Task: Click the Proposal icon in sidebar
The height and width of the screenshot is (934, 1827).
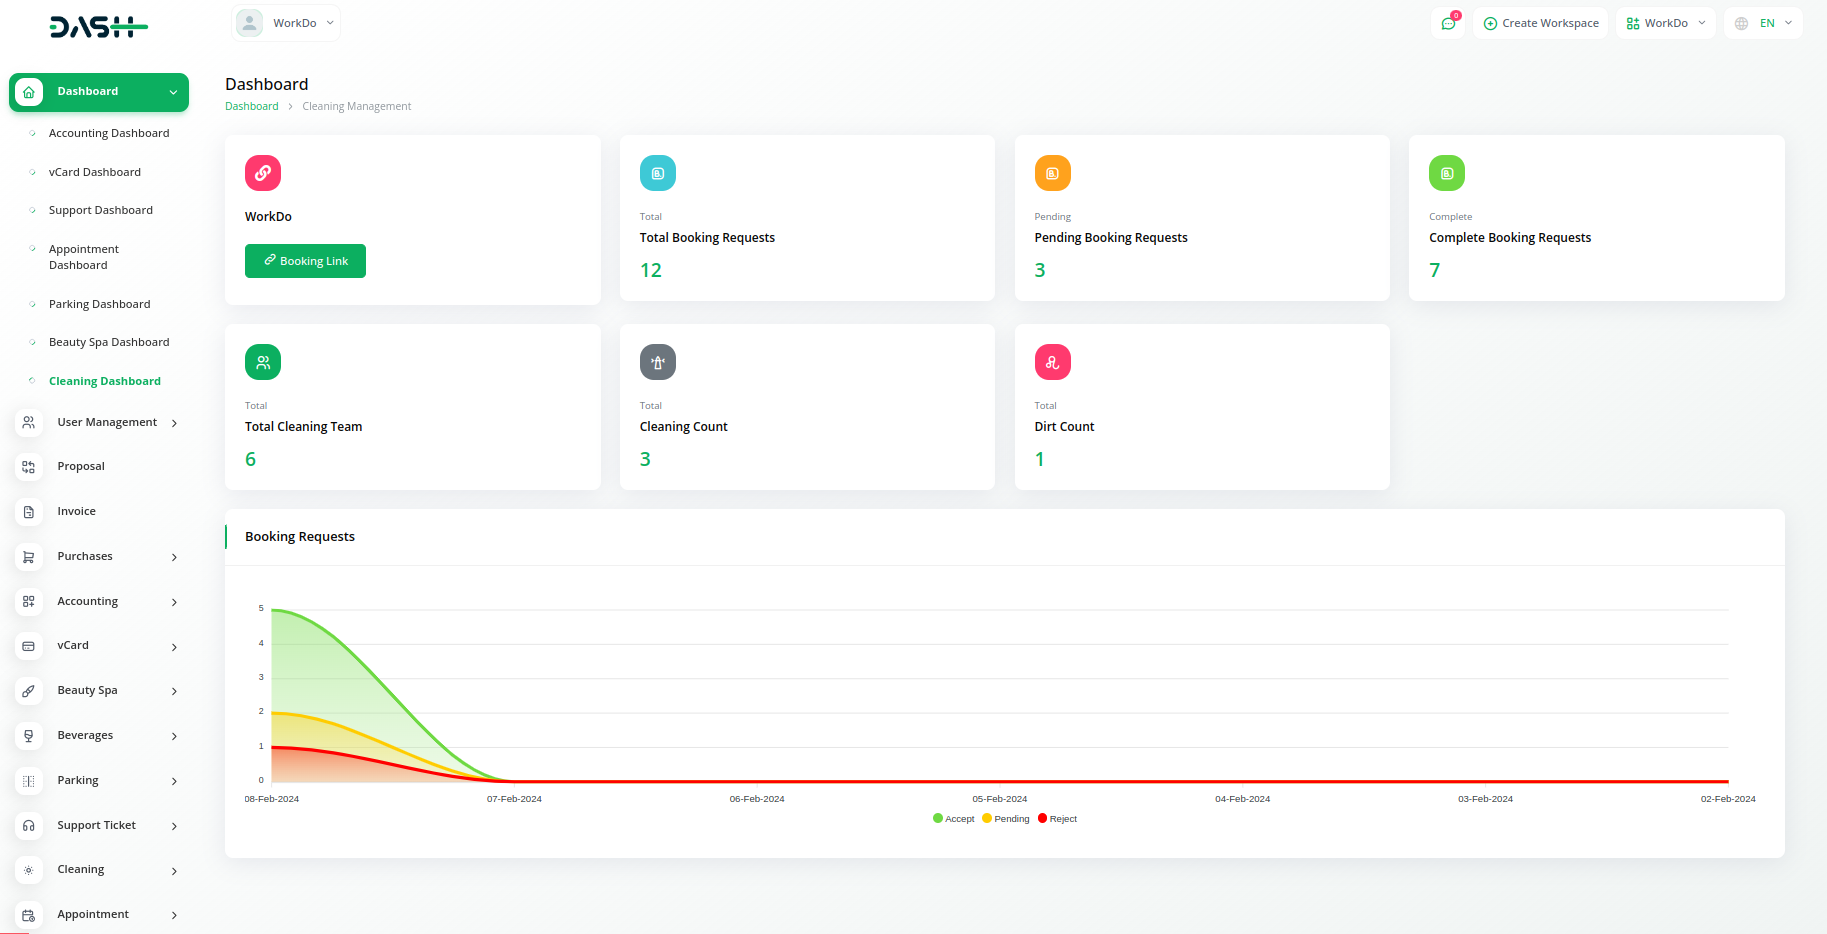Action: pos(29,467)
